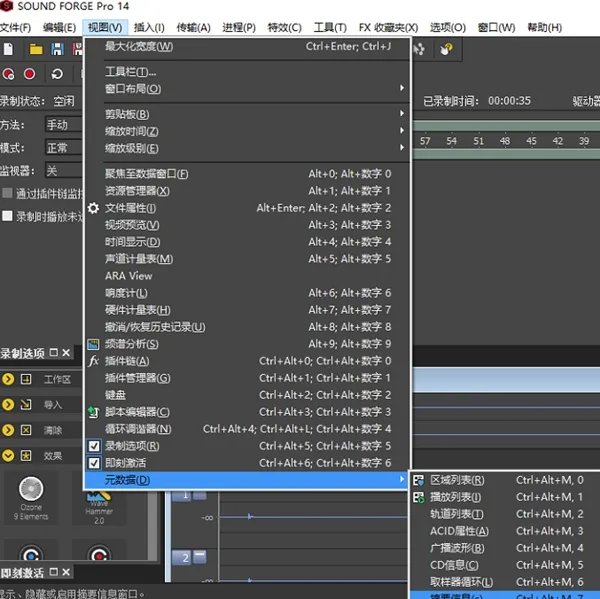Enable 录制时播放 checkbox
Screen dimensions: 600x599
7,215
